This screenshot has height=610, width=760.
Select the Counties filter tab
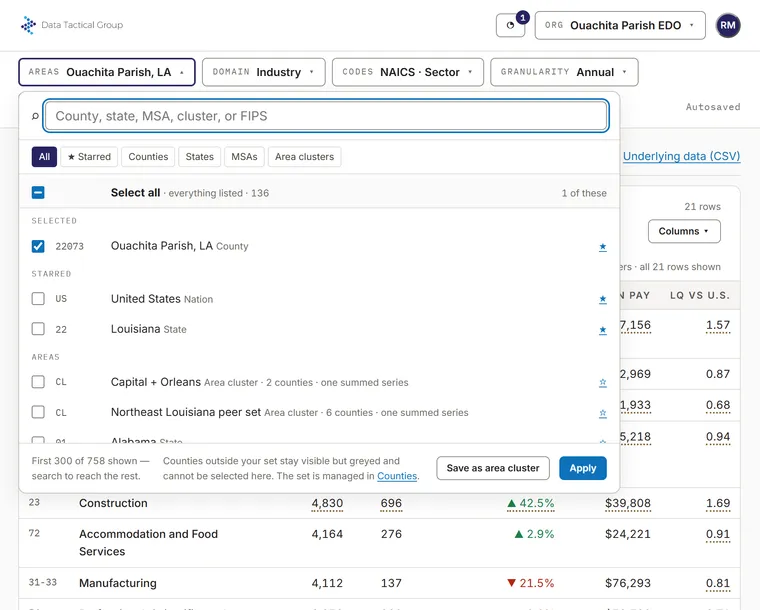coord(148,157)
